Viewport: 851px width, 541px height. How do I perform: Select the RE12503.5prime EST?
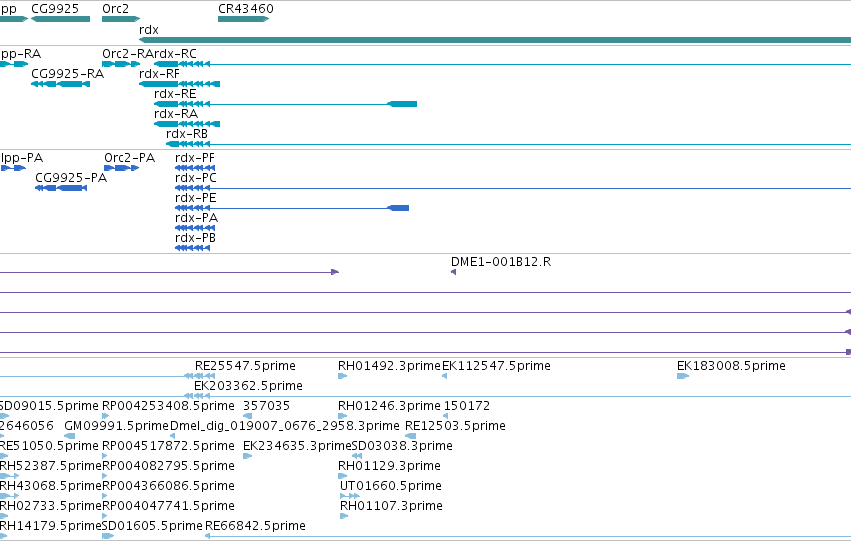tap(411, 436)
